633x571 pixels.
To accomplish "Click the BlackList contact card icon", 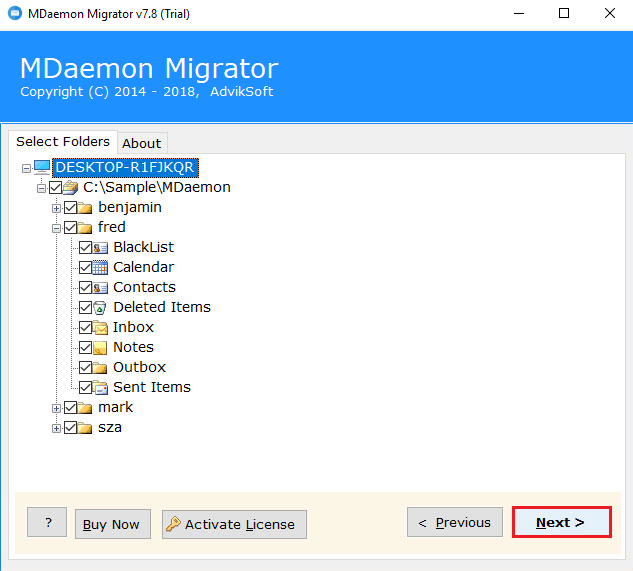I will 100,248.
